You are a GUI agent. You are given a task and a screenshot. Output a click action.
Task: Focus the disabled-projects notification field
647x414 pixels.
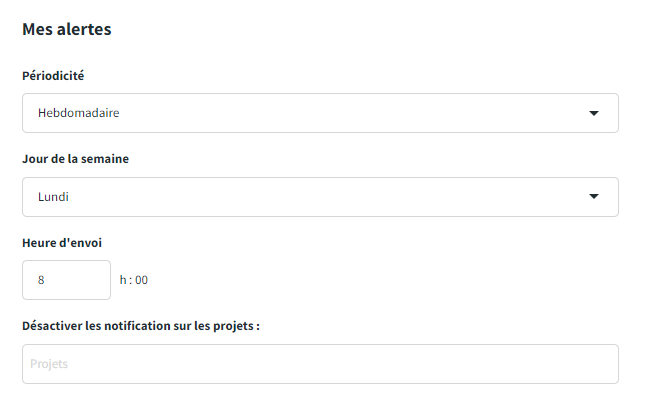coord(320,364)
